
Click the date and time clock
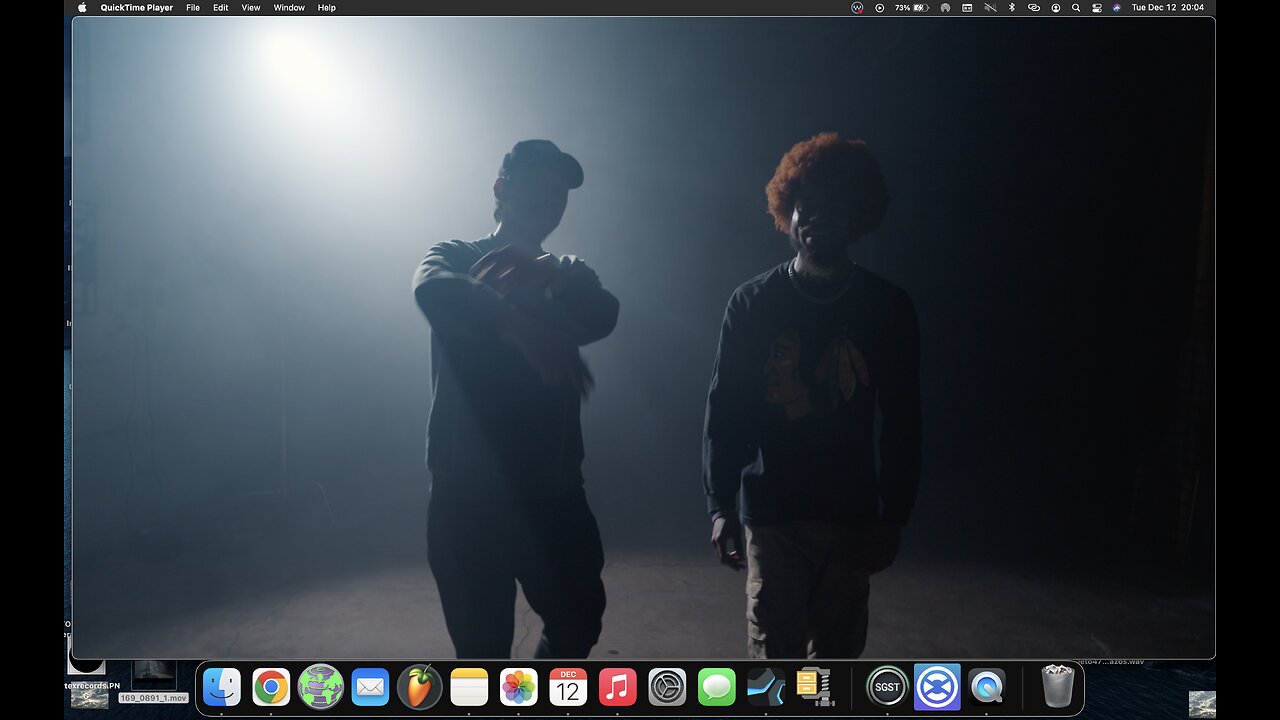pos(1167,8)
